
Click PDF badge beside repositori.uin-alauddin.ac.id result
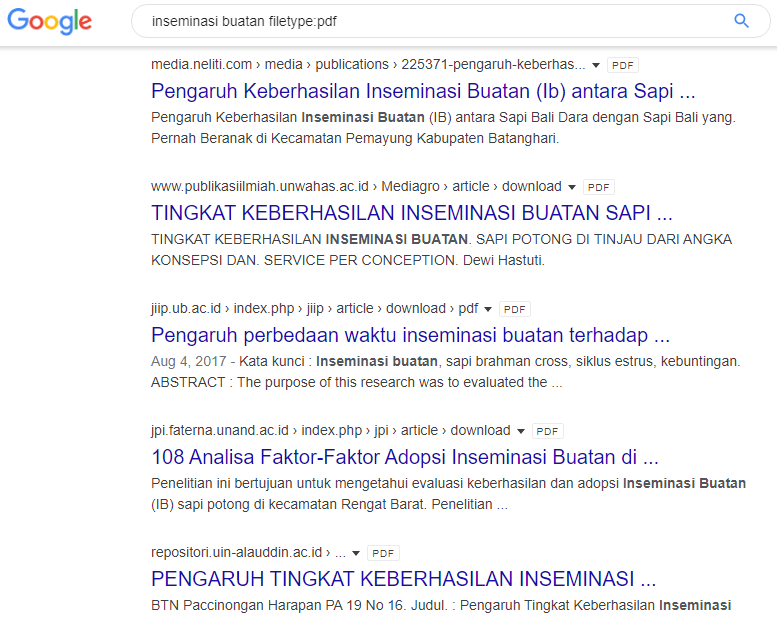coord(383,553)
